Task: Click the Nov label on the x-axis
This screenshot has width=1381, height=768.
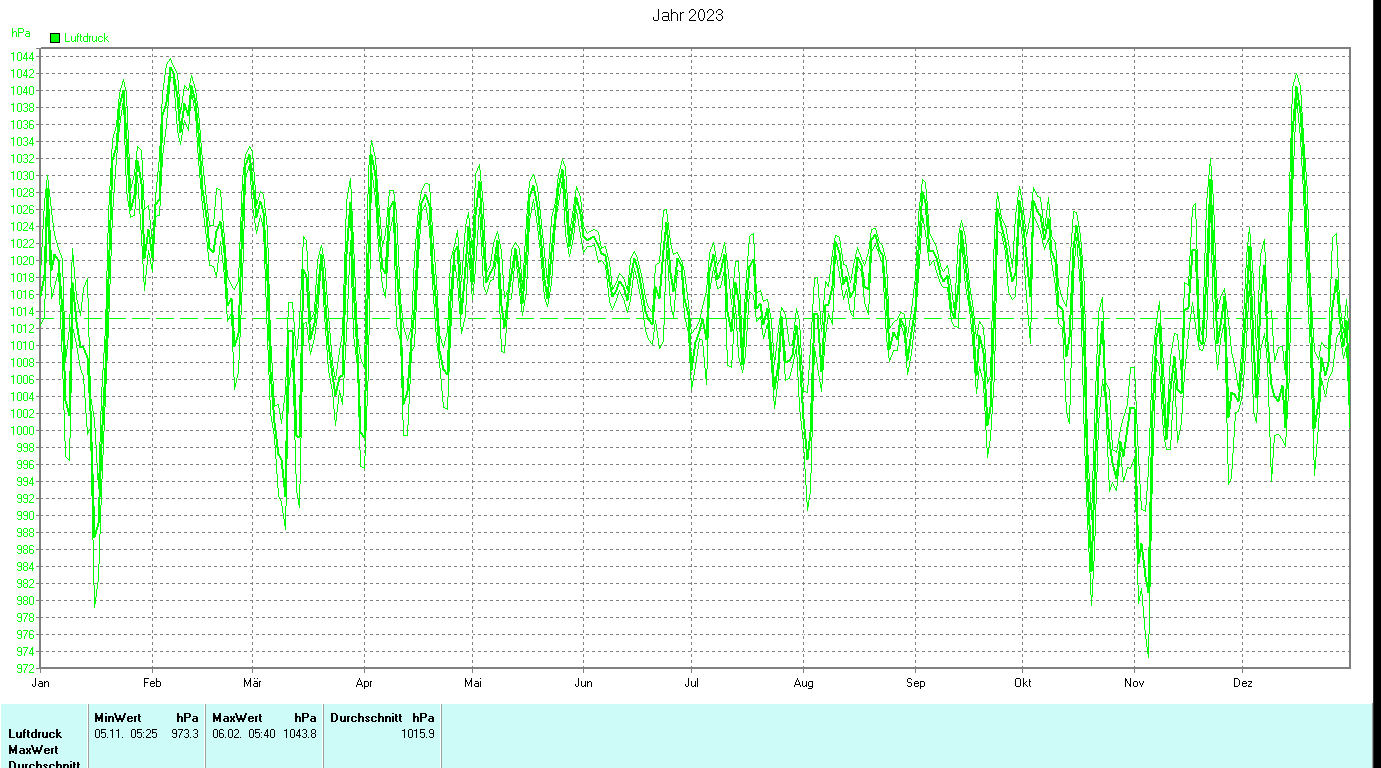Action: click(x=1134, y=683)
